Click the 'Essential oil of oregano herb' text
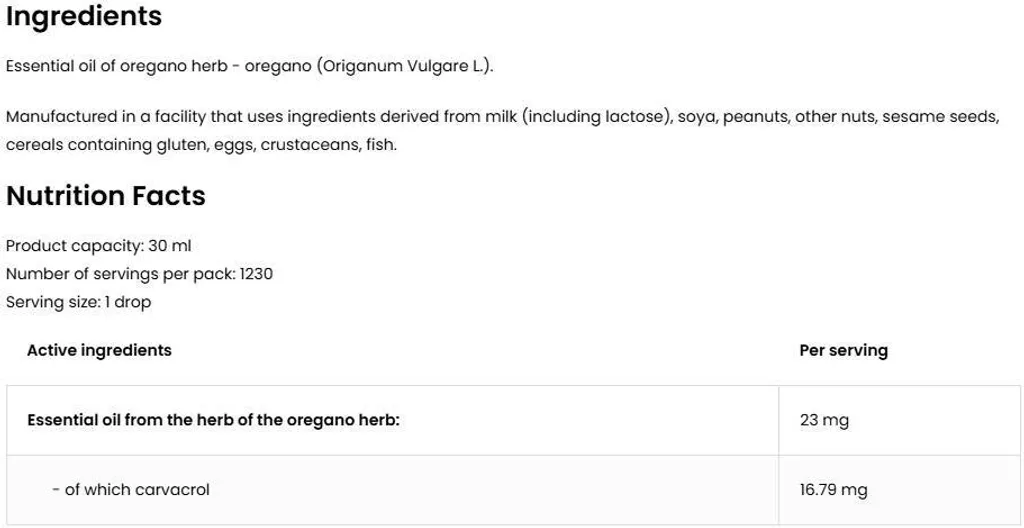This screenshot has width=1024, height=528. (118, 68)
